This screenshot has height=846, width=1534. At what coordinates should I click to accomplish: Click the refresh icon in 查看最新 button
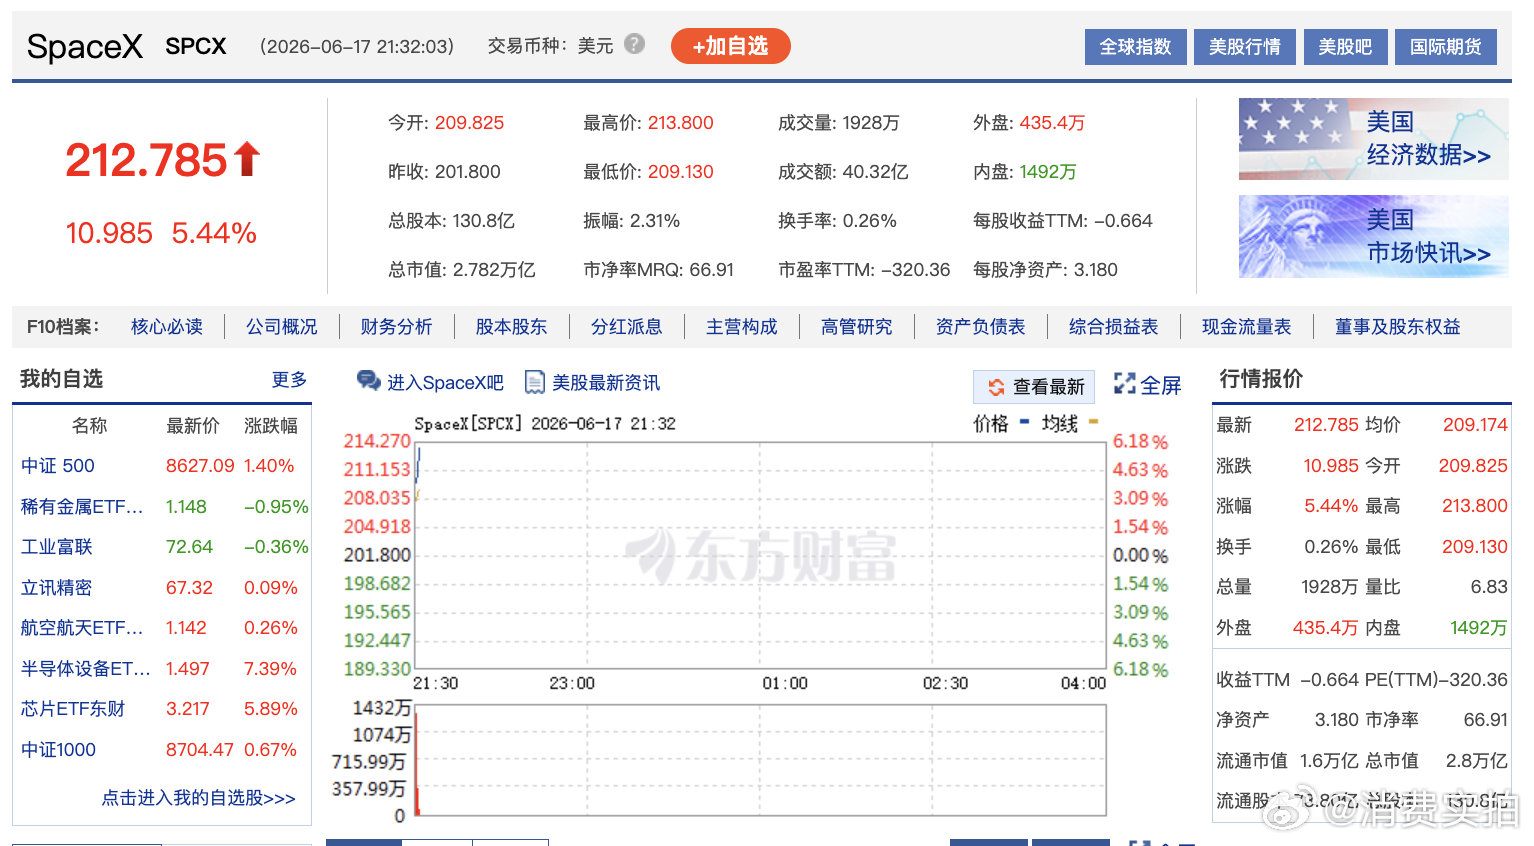click(x=996, y=387)
